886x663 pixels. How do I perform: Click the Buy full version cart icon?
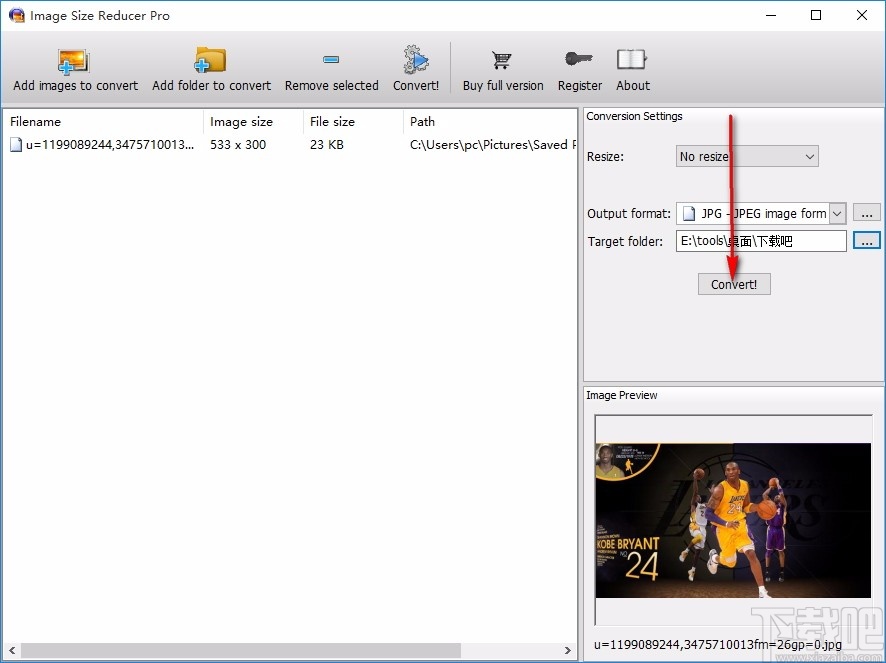[x=502, y=60]
